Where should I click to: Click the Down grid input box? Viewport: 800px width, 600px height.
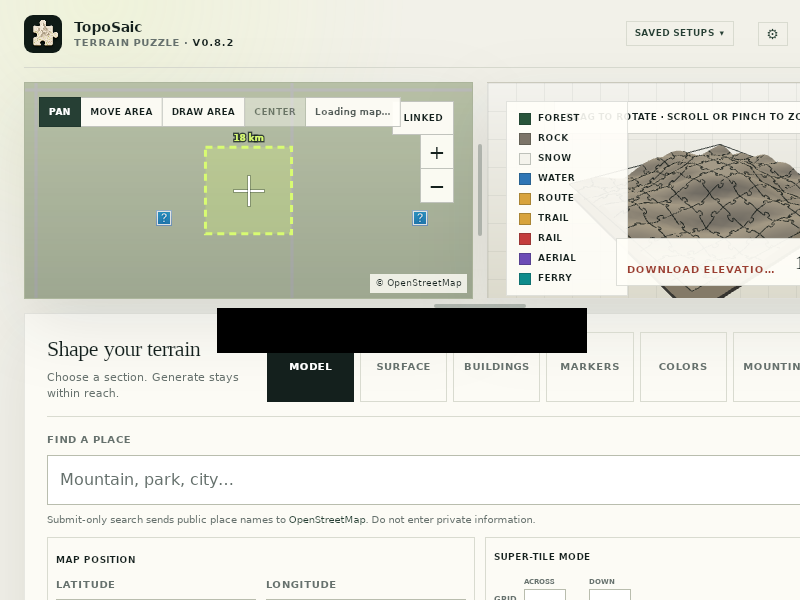click(x=610, y=595)
